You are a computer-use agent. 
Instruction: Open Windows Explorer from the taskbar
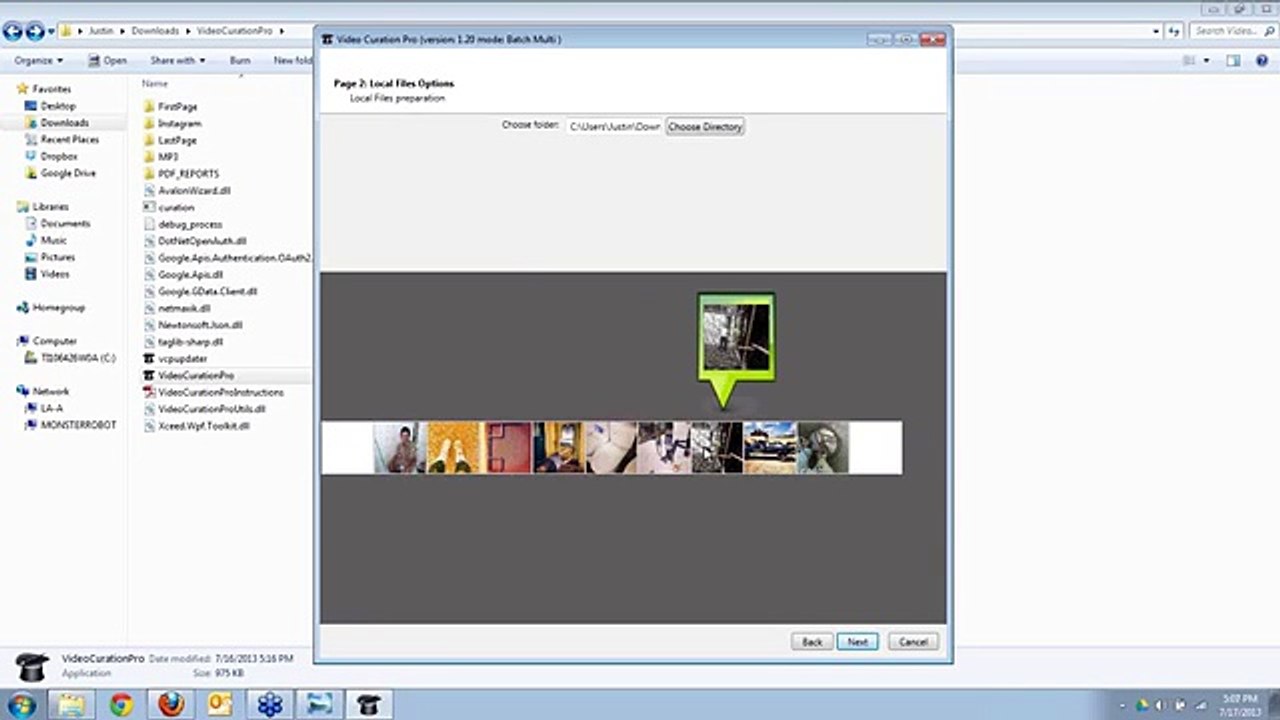click(72, 704)
